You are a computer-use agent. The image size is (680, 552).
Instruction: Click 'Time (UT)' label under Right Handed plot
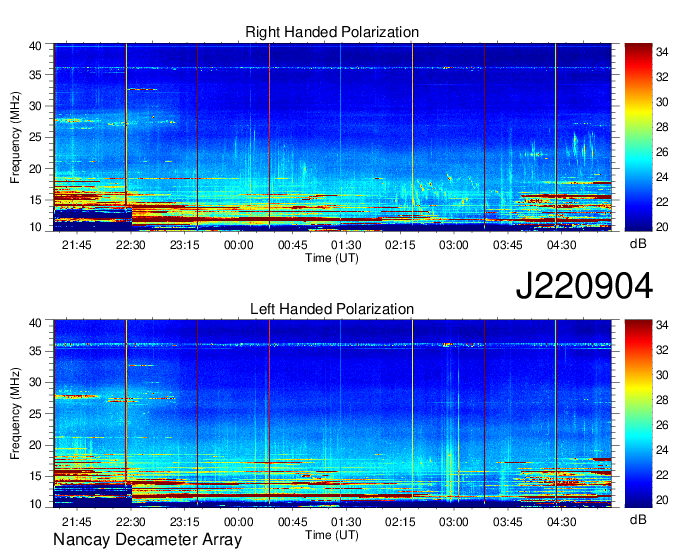pyautogui.click(x=332, y=258)
